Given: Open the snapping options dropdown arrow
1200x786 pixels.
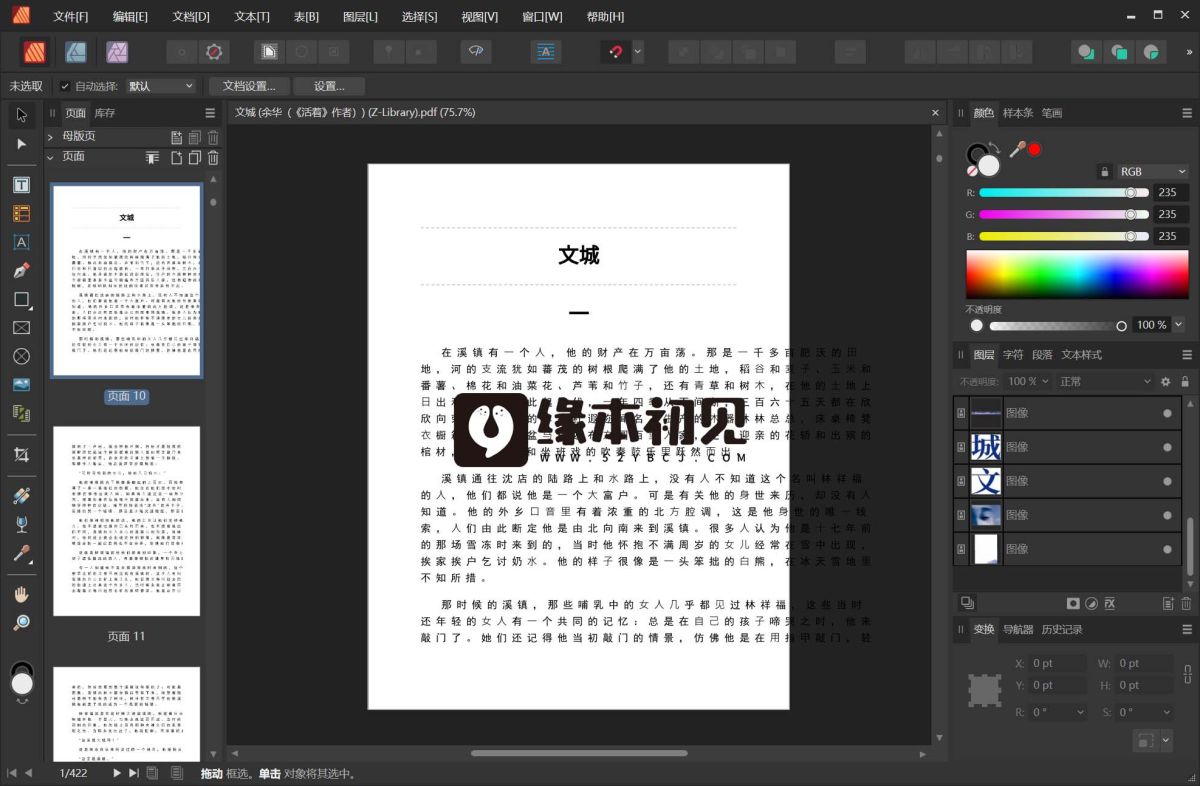Looking at the screenshot, I should point(638,51).
